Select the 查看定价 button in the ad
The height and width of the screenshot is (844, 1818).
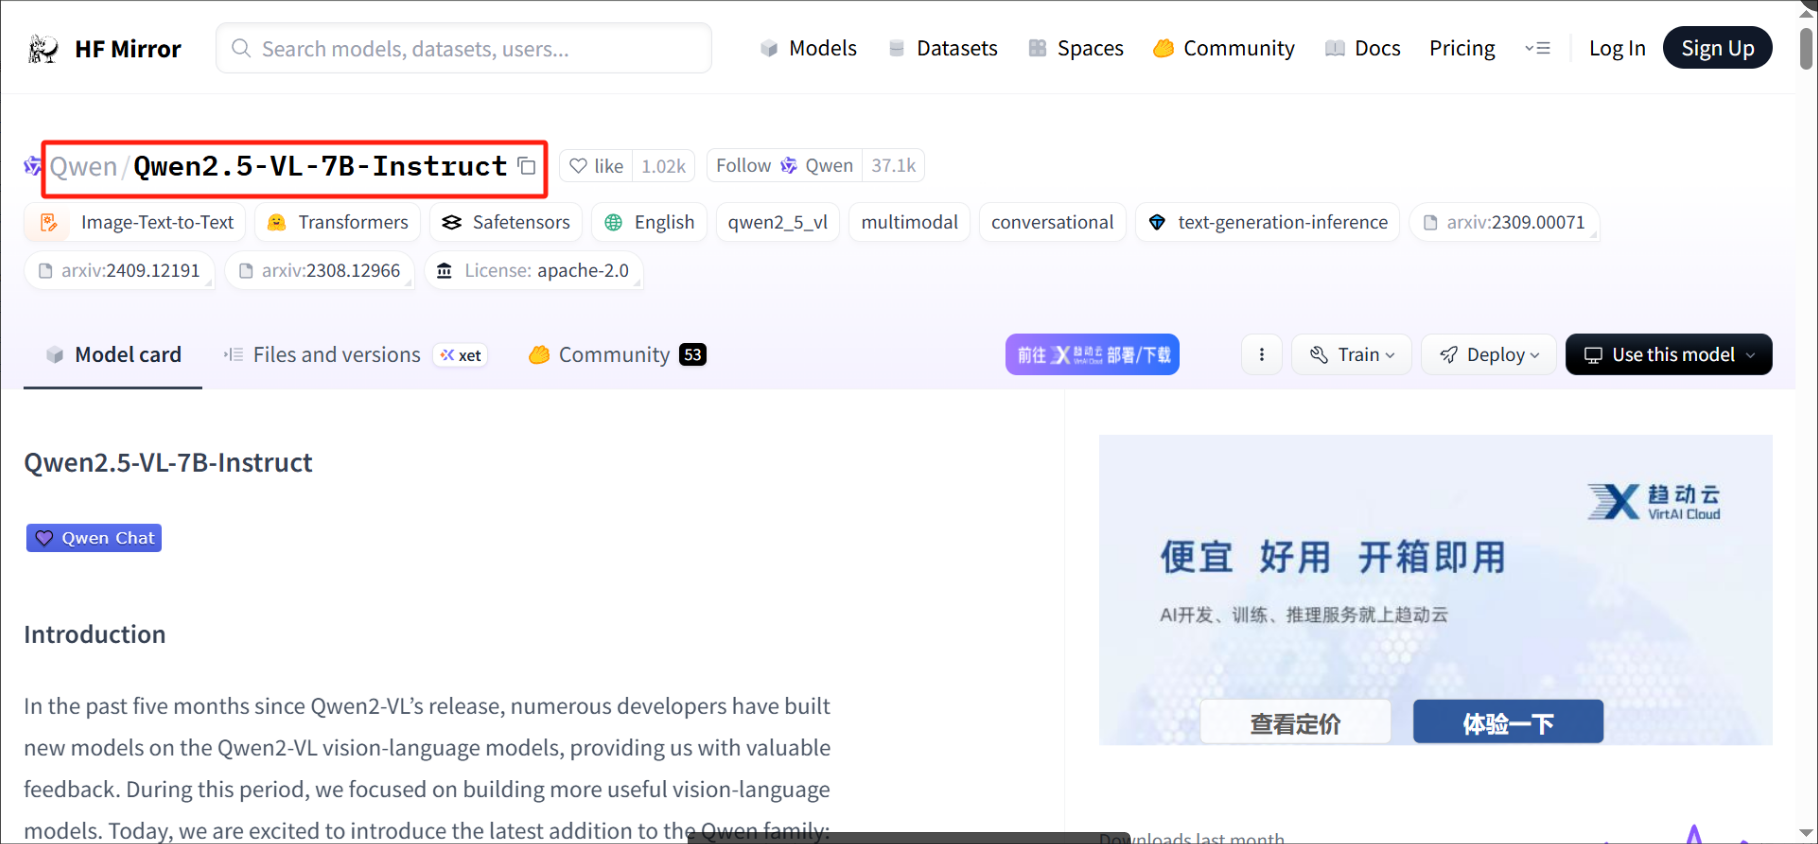(x=1295, y=723)
